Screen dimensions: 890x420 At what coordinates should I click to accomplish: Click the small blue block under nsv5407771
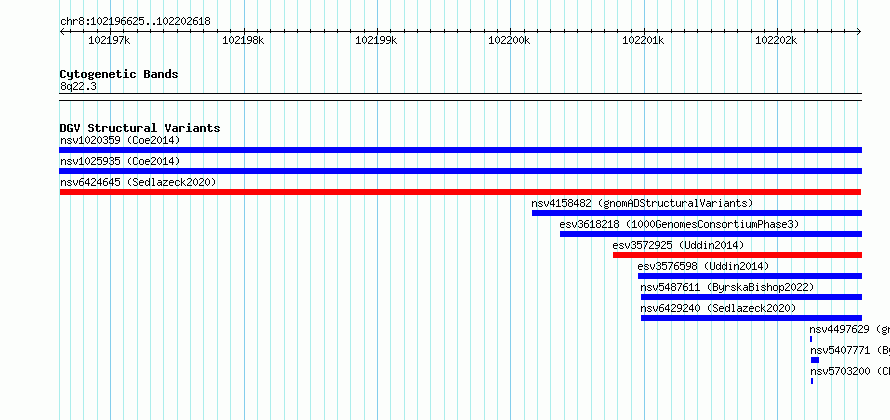[x=815, y=360]
